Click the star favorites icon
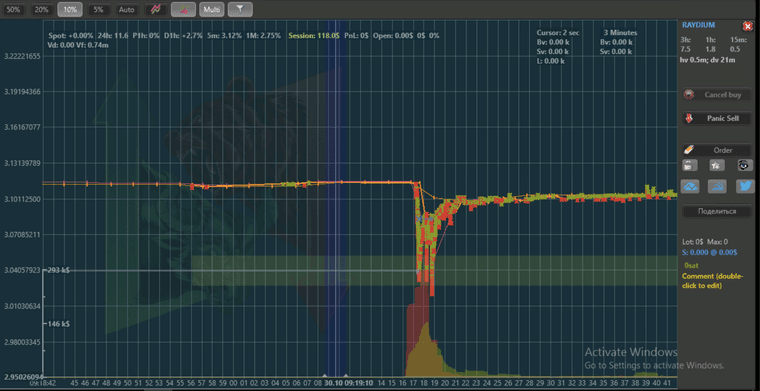Viewport: 760px width, 391px height. point(717,165)
